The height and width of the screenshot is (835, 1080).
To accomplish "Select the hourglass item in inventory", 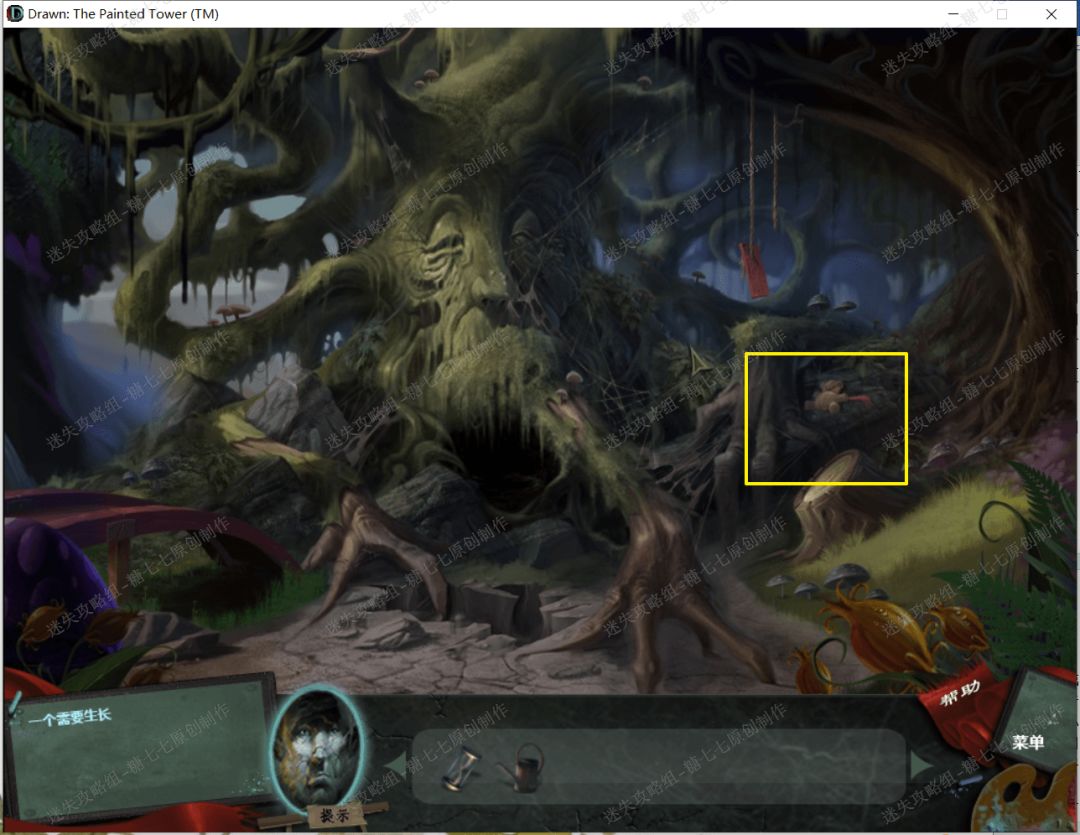I will pyautogui.click(x=463, y=768).
